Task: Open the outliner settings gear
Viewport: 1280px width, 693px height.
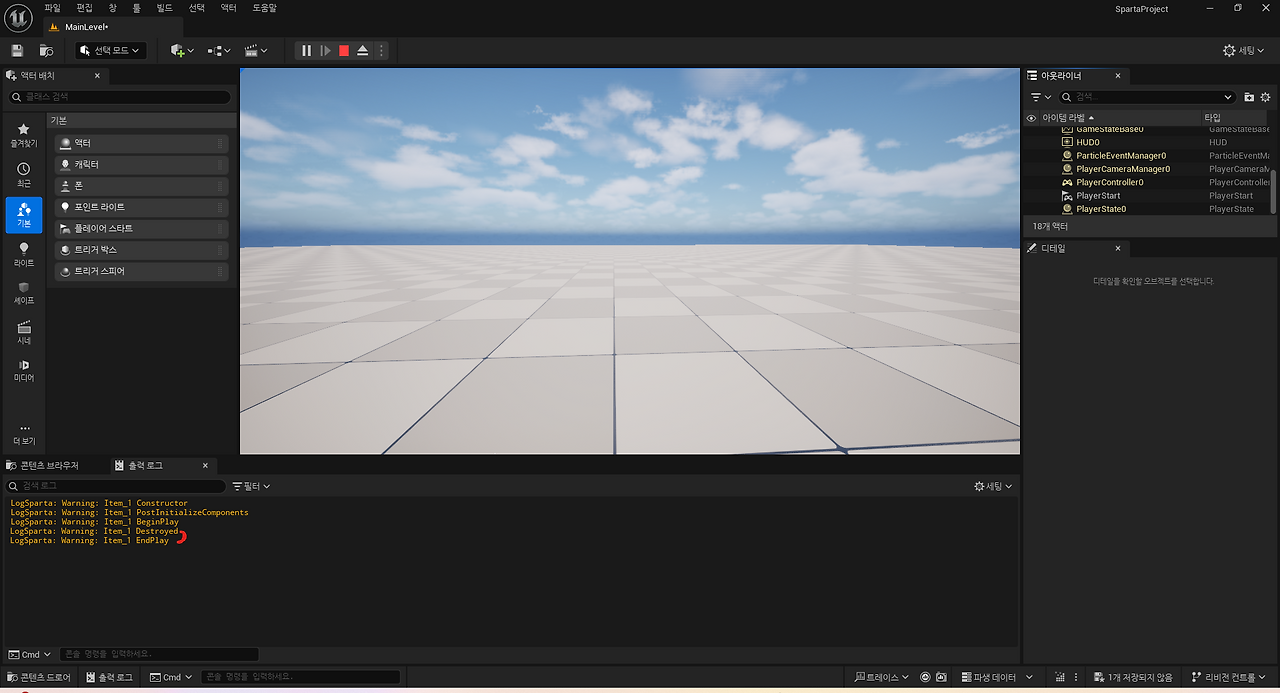Action: pyautogui.click(x=1265, y=97)
